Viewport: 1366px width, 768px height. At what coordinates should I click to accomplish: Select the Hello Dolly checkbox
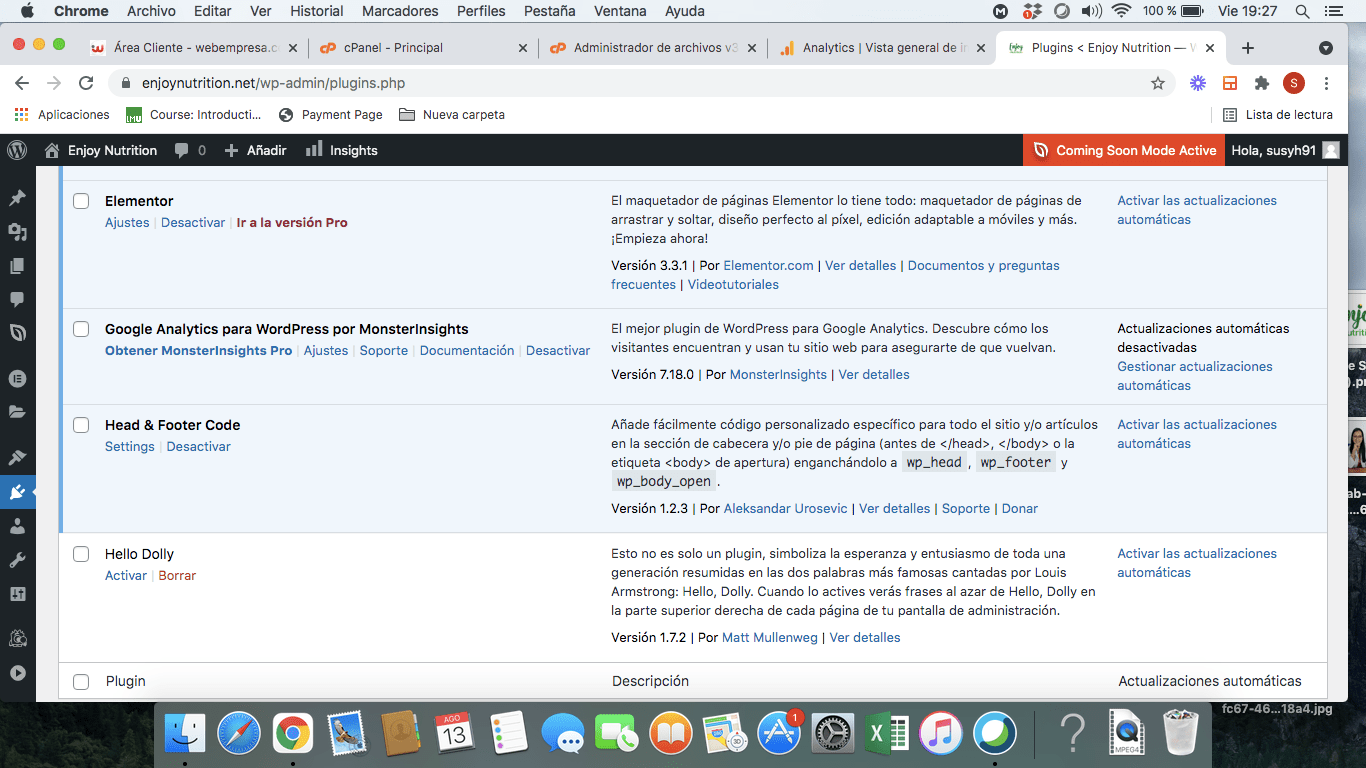tap(81, 554)
